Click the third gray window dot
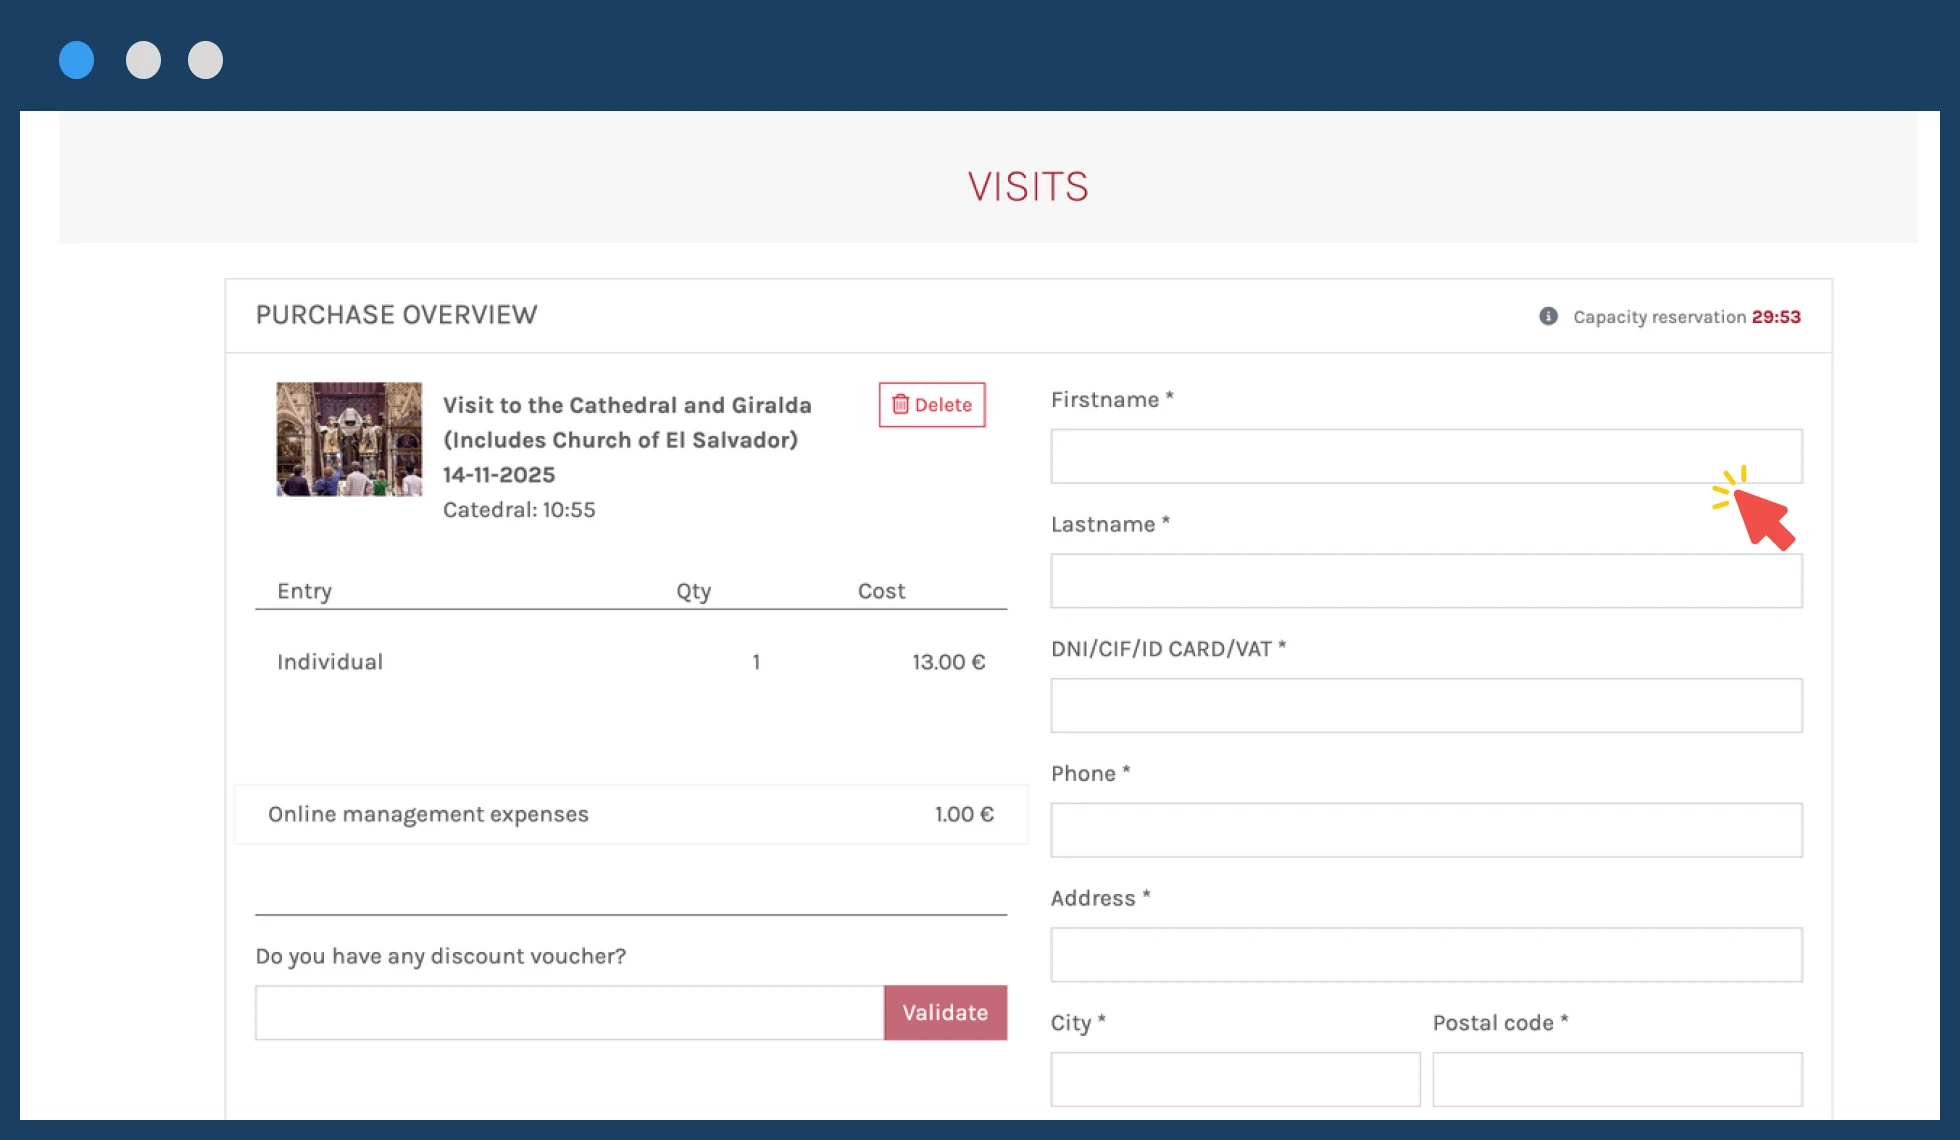Screen dimensions: 1960x1140 [205, 60]
